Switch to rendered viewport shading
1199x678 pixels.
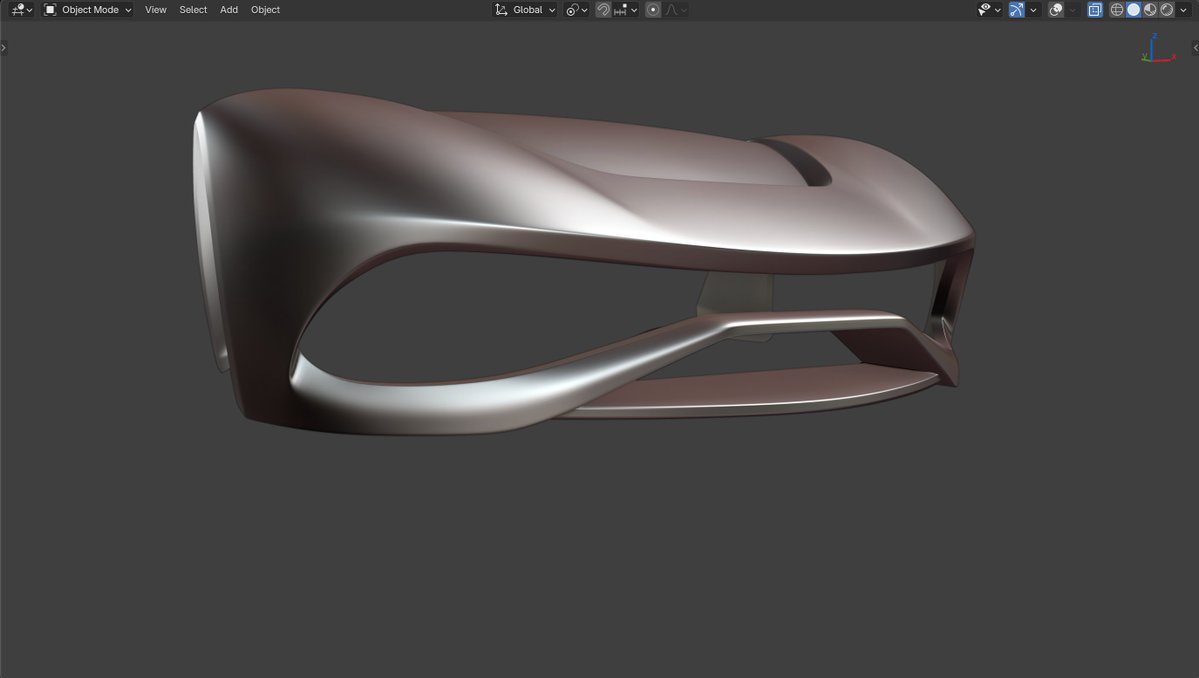pyautogui.click(x=1165, y=9)
